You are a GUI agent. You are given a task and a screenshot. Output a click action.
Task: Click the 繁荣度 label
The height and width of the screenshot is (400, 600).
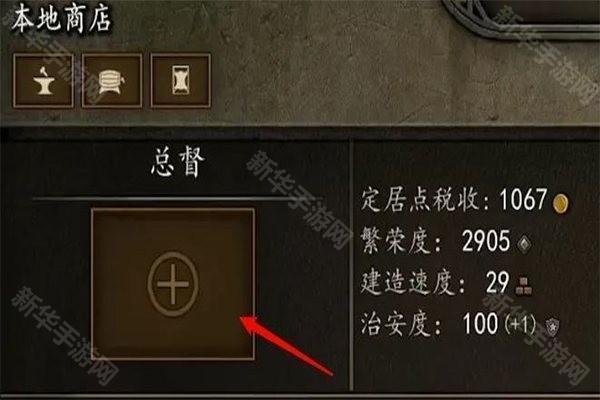click(x=400, y=242)
